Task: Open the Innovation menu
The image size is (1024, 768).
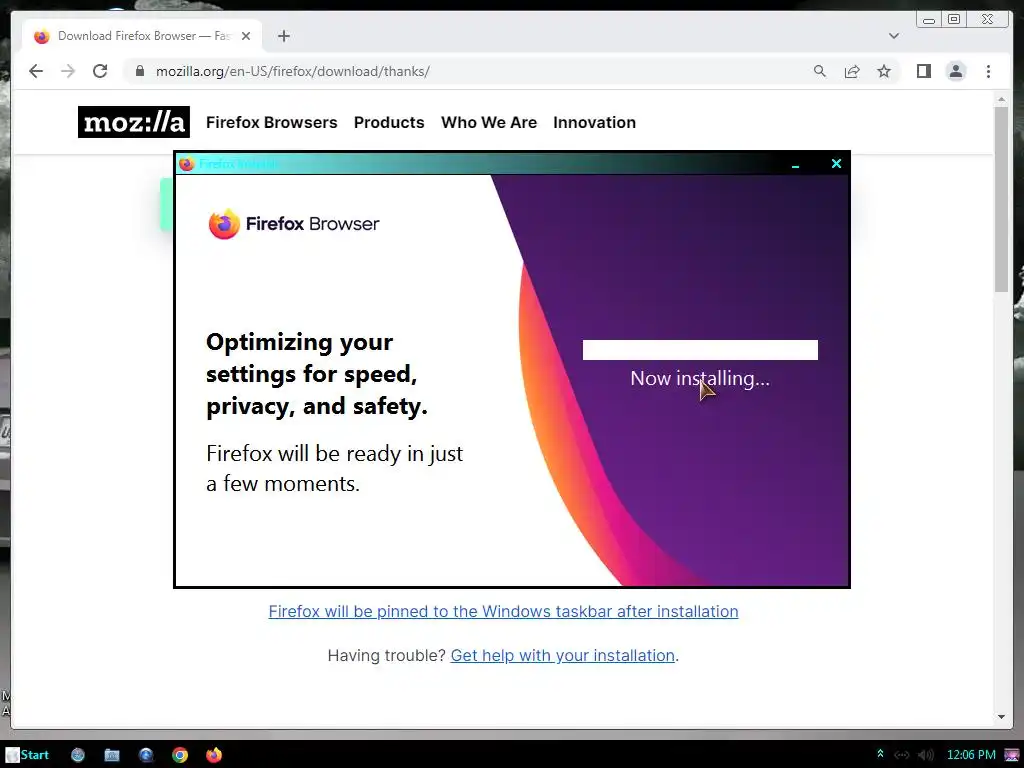Action: pyautogui.click(x=594, y=122)
